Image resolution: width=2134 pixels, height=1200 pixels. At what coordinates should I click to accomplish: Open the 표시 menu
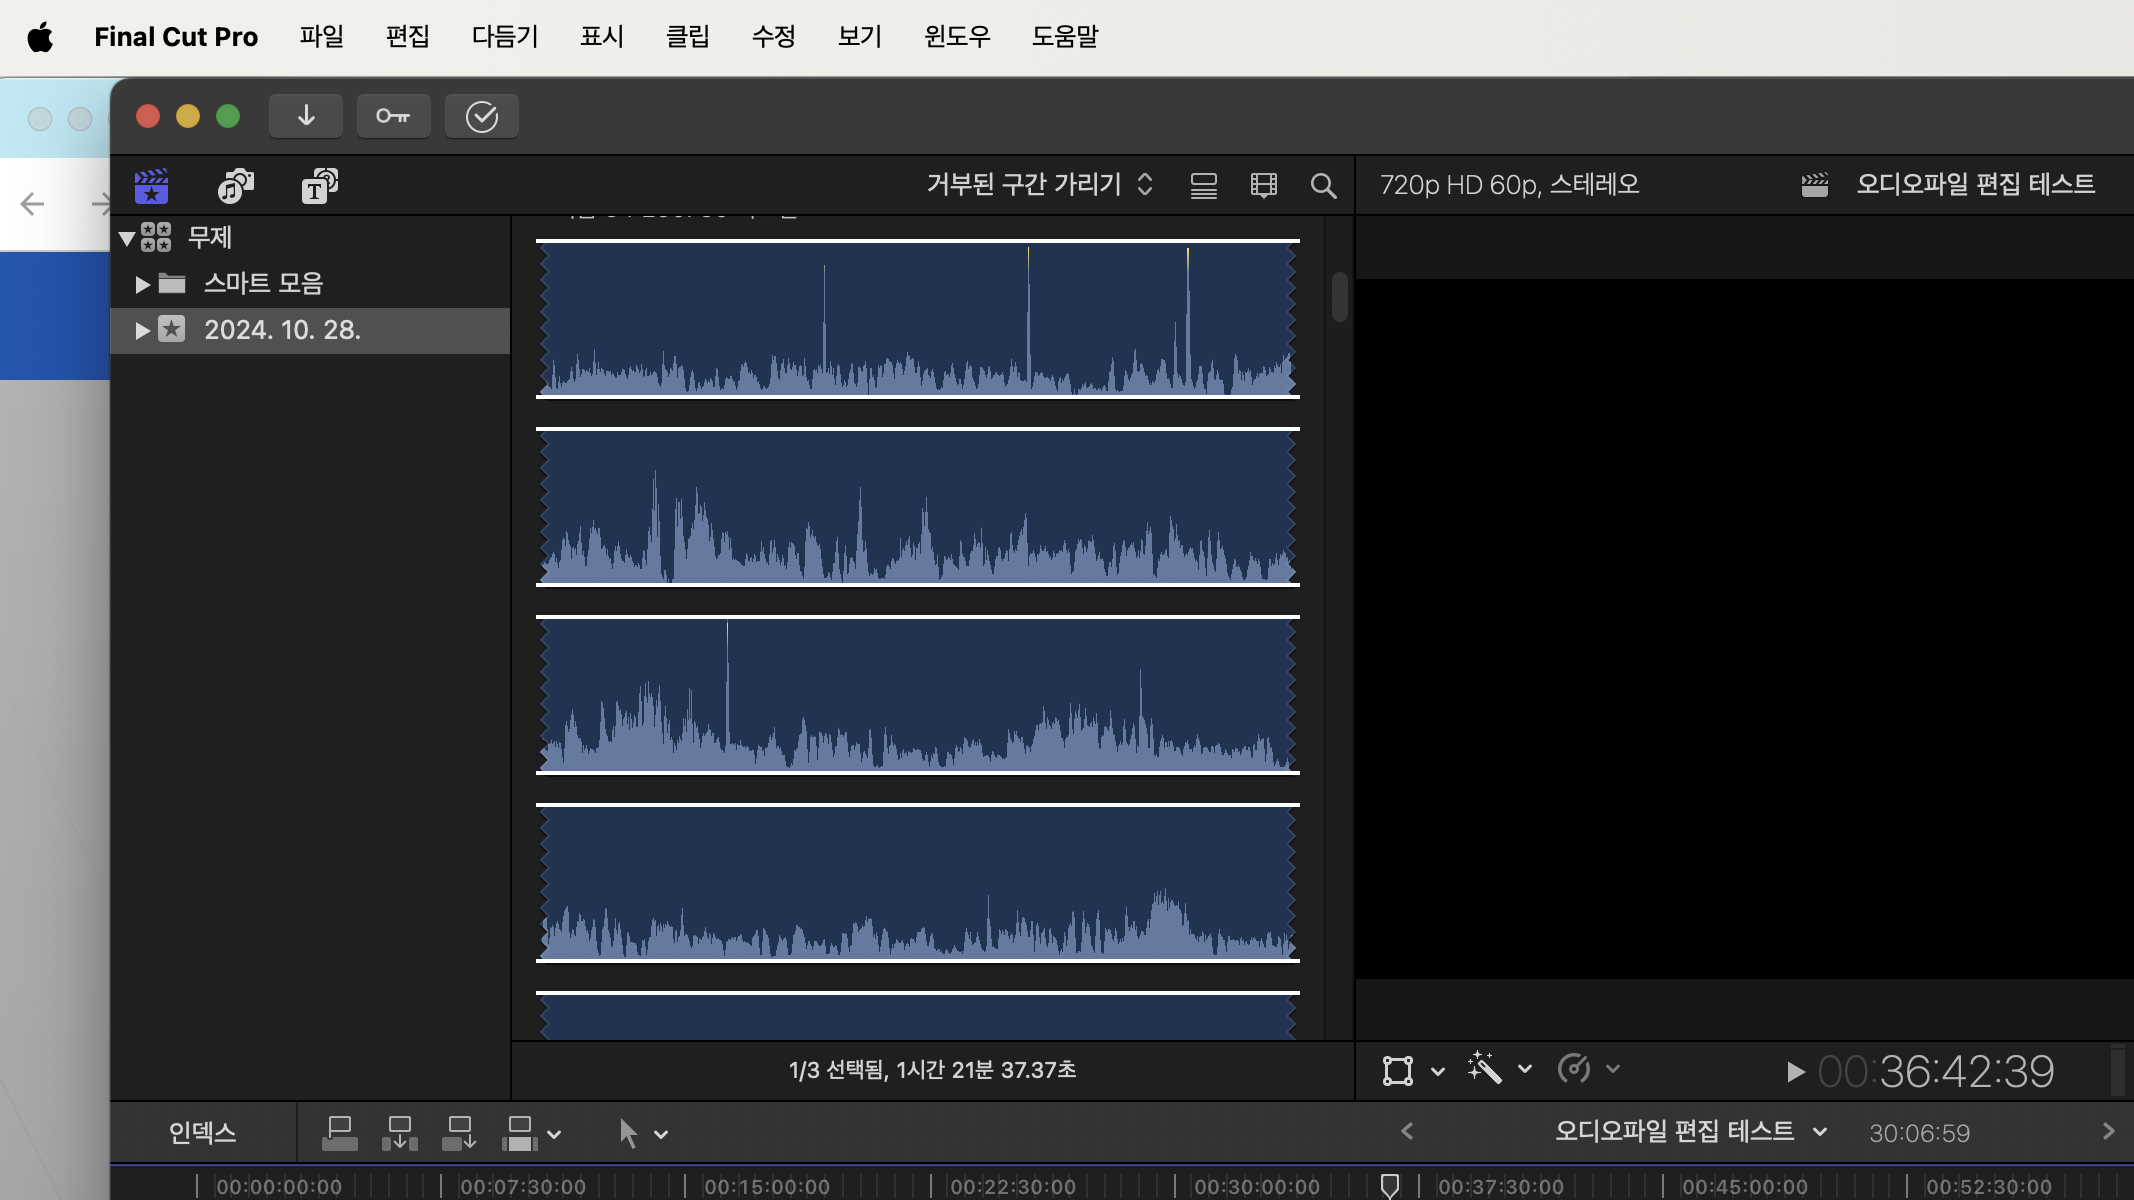[602, 37]
